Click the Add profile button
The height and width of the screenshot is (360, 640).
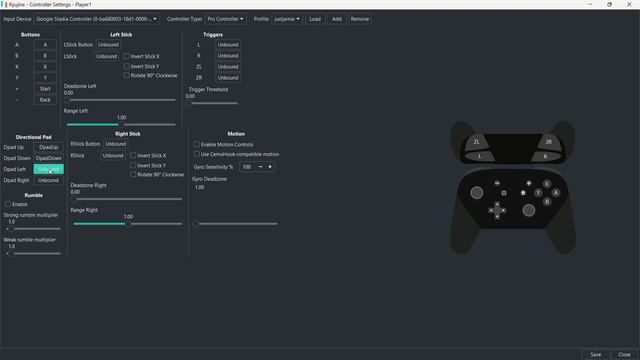(x=336, y=19)
